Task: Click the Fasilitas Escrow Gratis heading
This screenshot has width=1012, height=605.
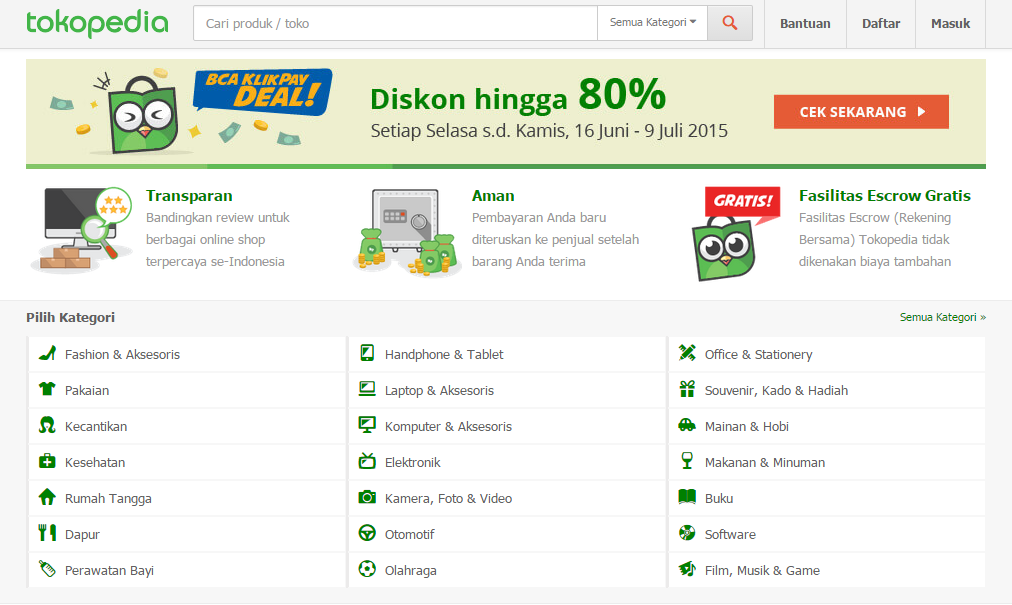Action: tap(885, 196)
